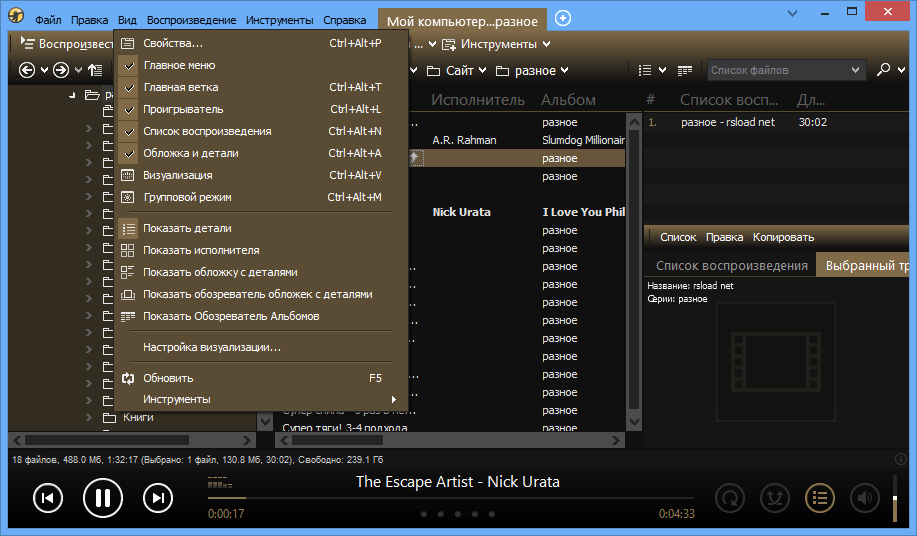
Task: Select Показать обозреватель обложек с деталями
Action: tap(261, 294)
